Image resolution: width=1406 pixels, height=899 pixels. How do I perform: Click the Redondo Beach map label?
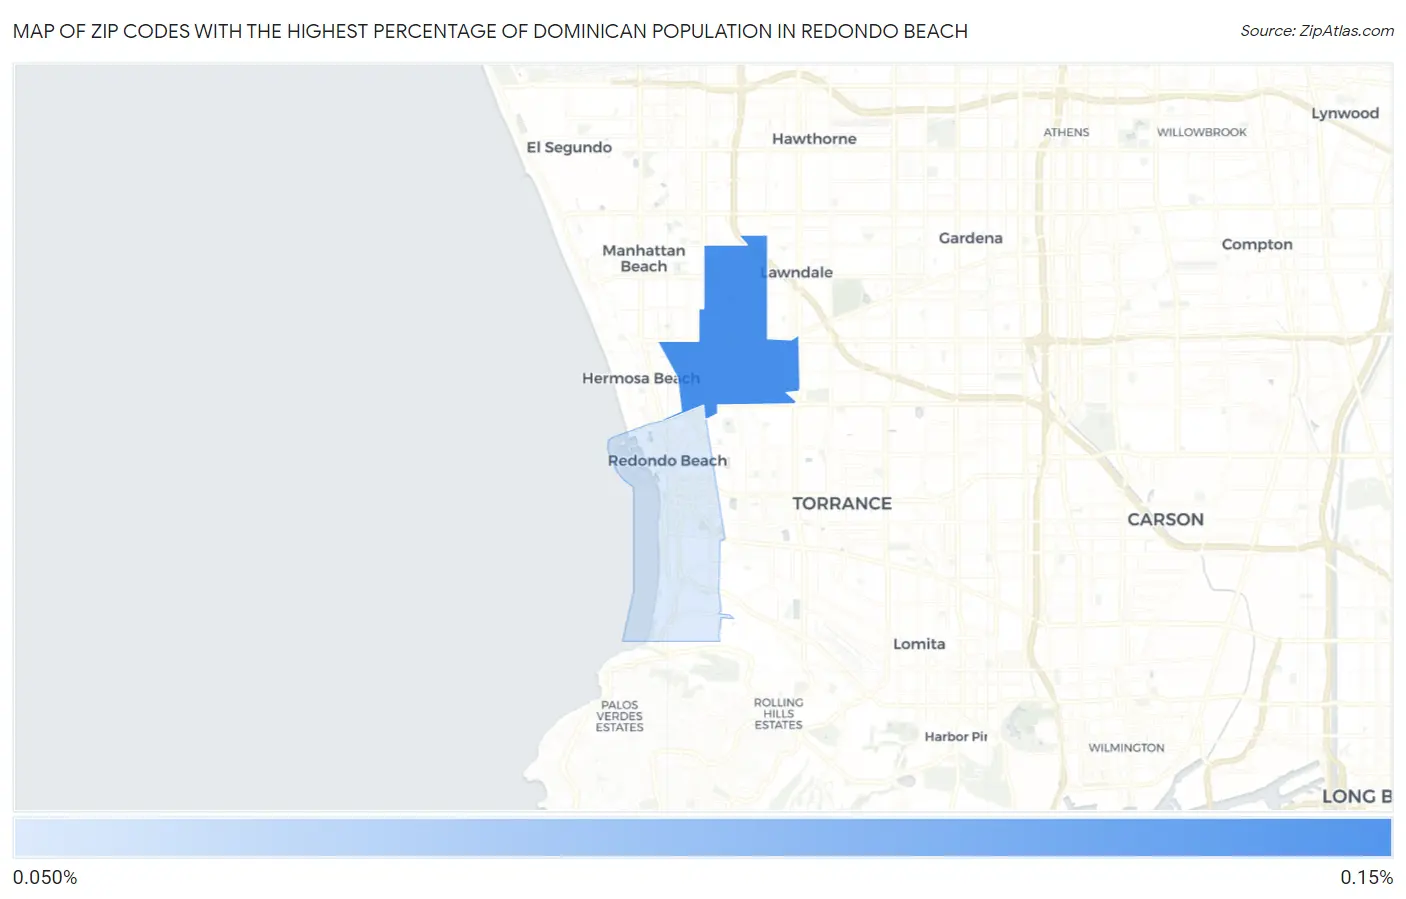667,460
